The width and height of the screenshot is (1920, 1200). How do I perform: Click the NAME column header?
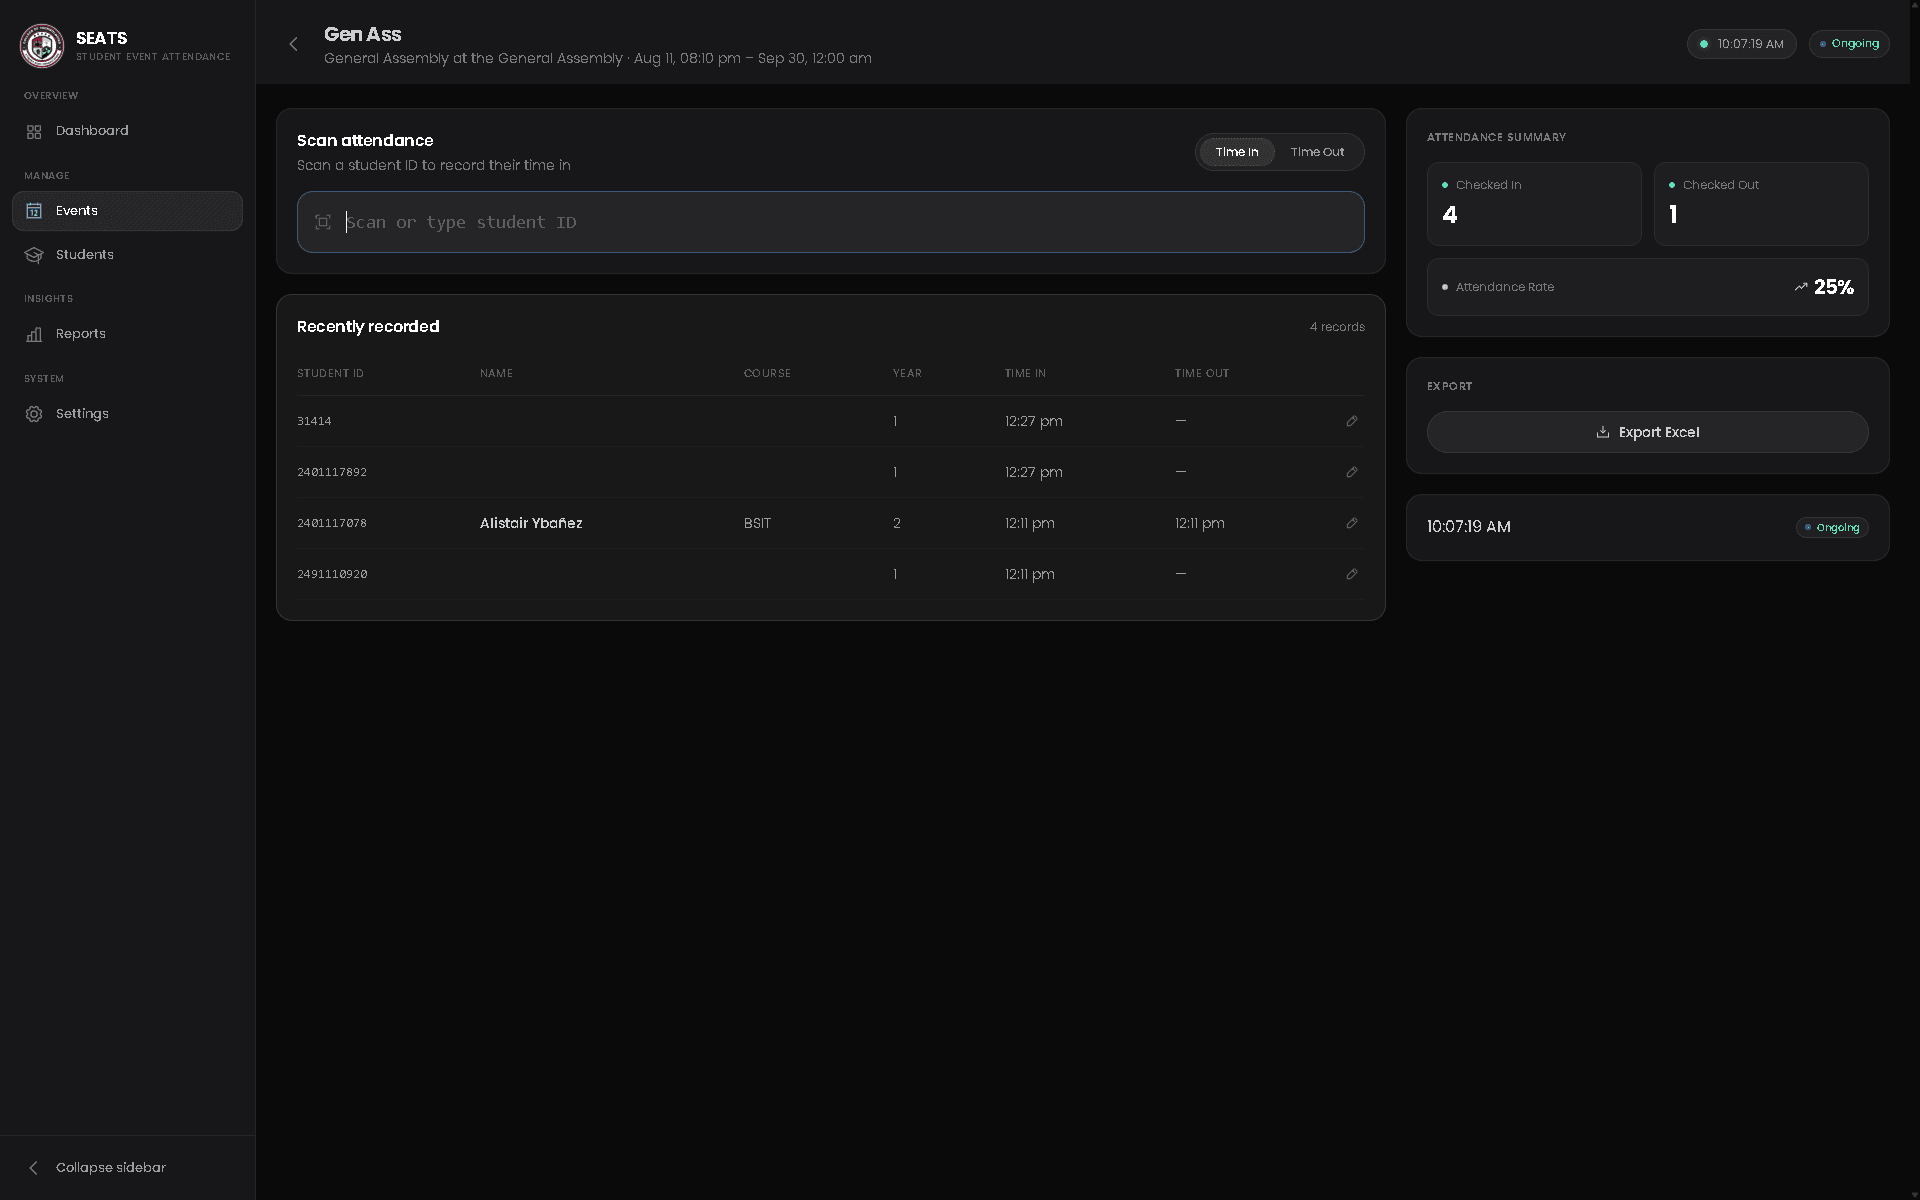tap(496, 373)
